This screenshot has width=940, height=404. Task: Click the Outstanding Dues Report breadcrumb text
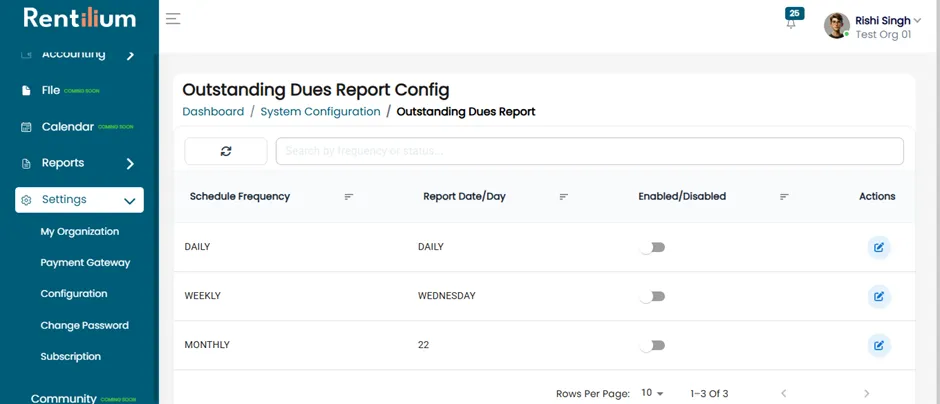tap(466, 111)
